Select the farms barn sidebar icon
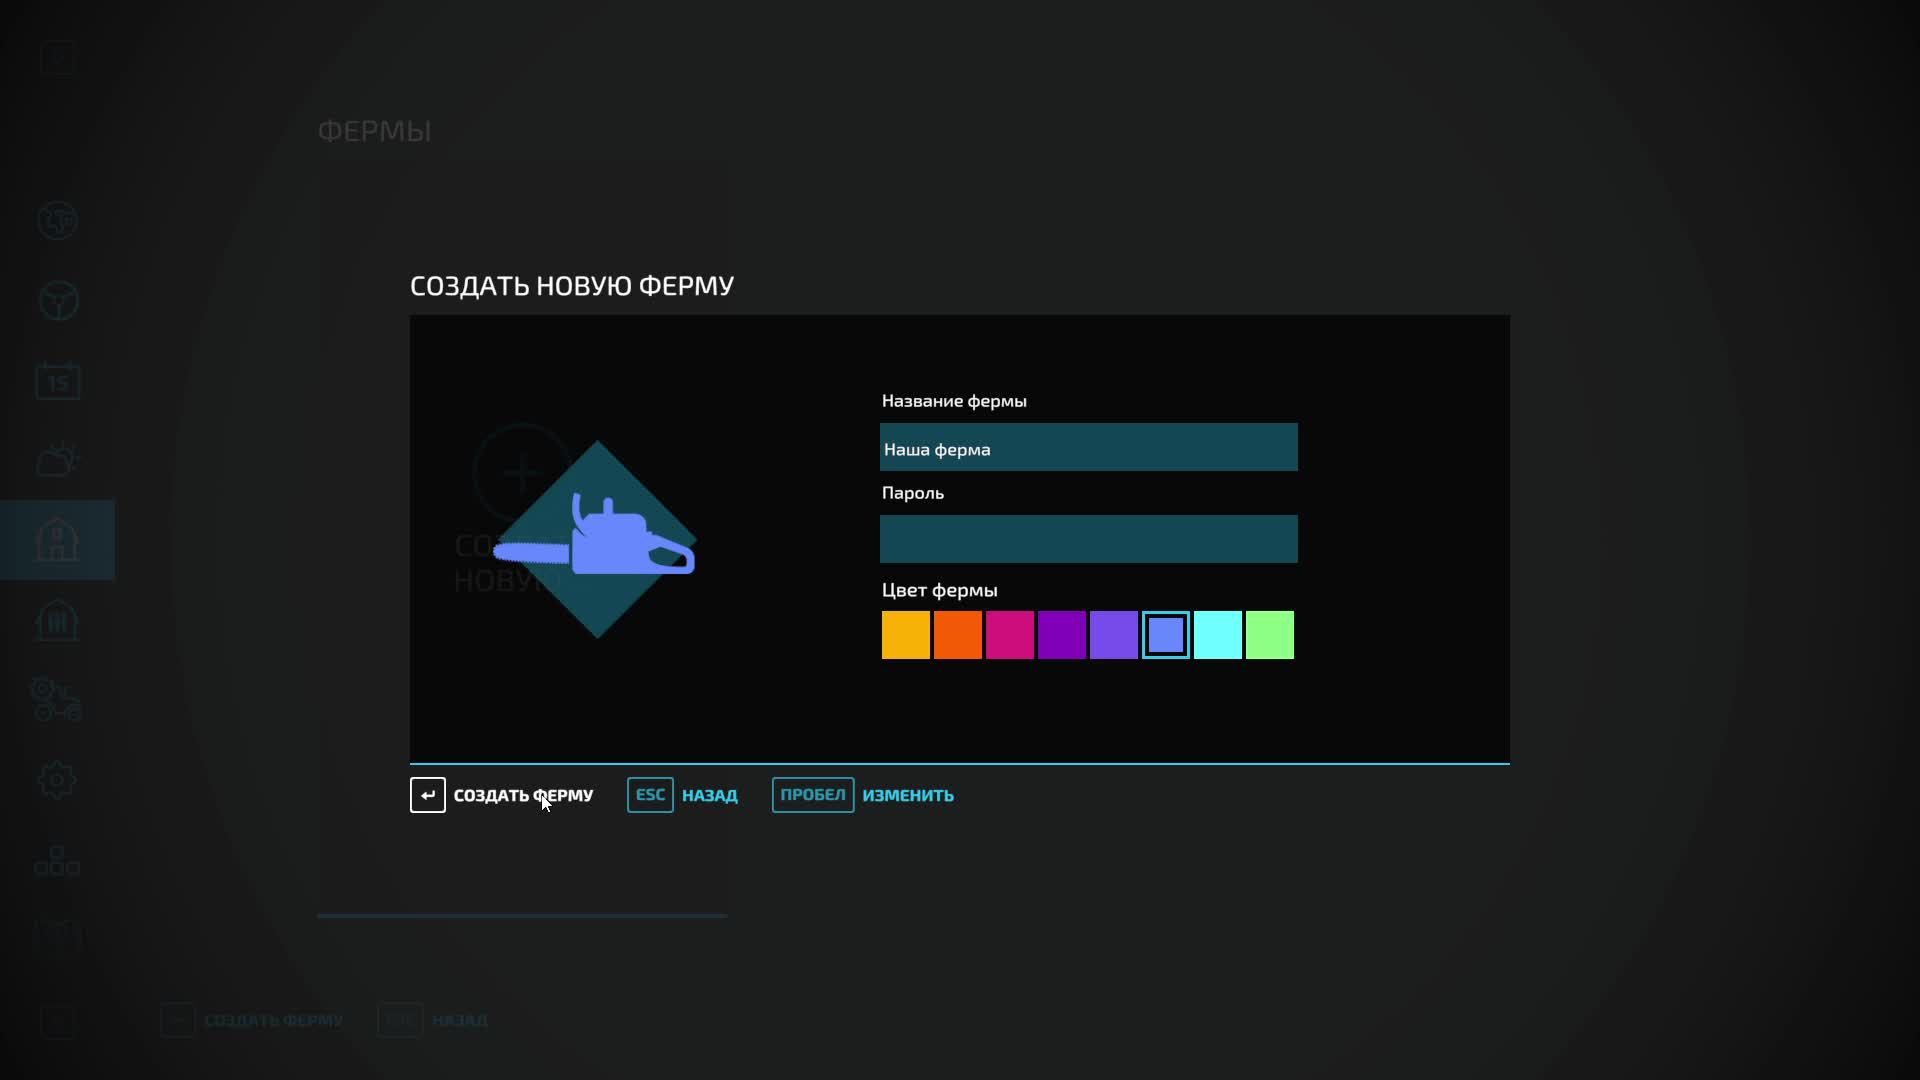Screen dimensions: 1920x1080 pos(58,540)
